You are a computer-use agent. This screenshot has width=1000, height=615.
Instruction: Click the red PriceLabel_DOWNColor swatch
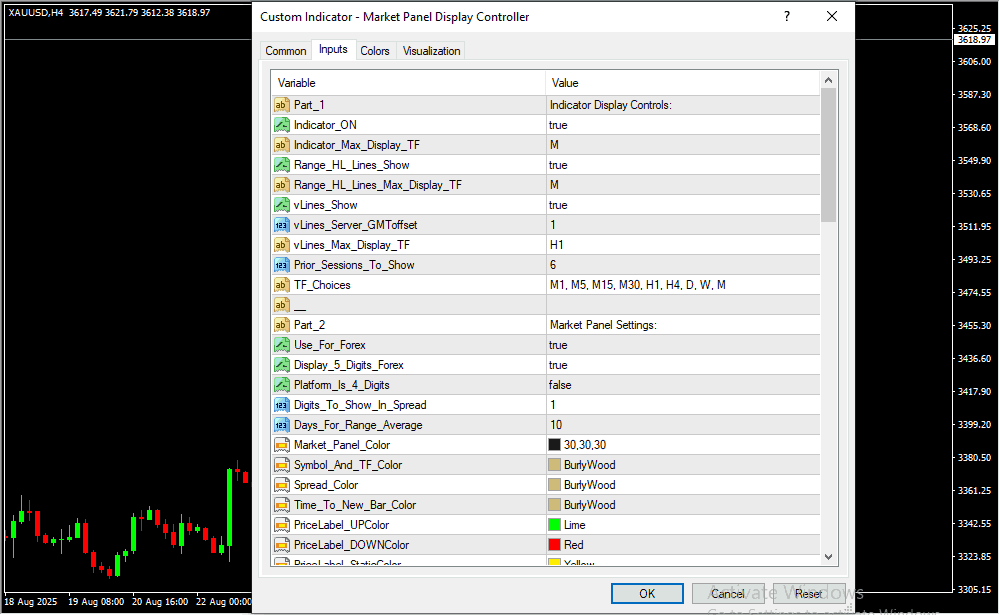(554, 545)
